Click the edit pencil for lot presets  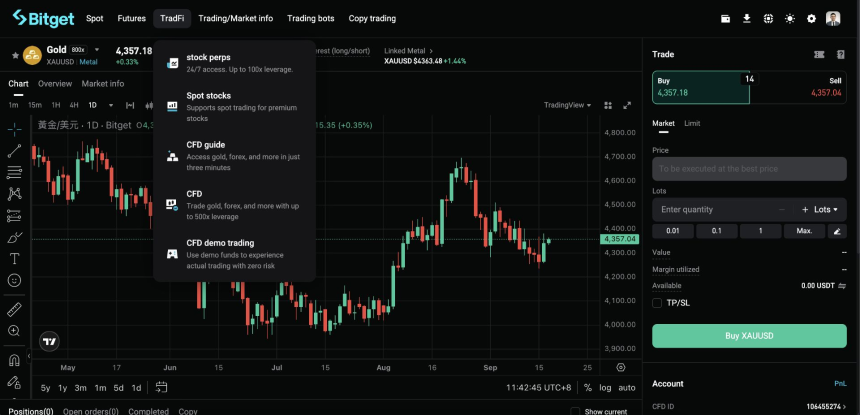point(837,231)
